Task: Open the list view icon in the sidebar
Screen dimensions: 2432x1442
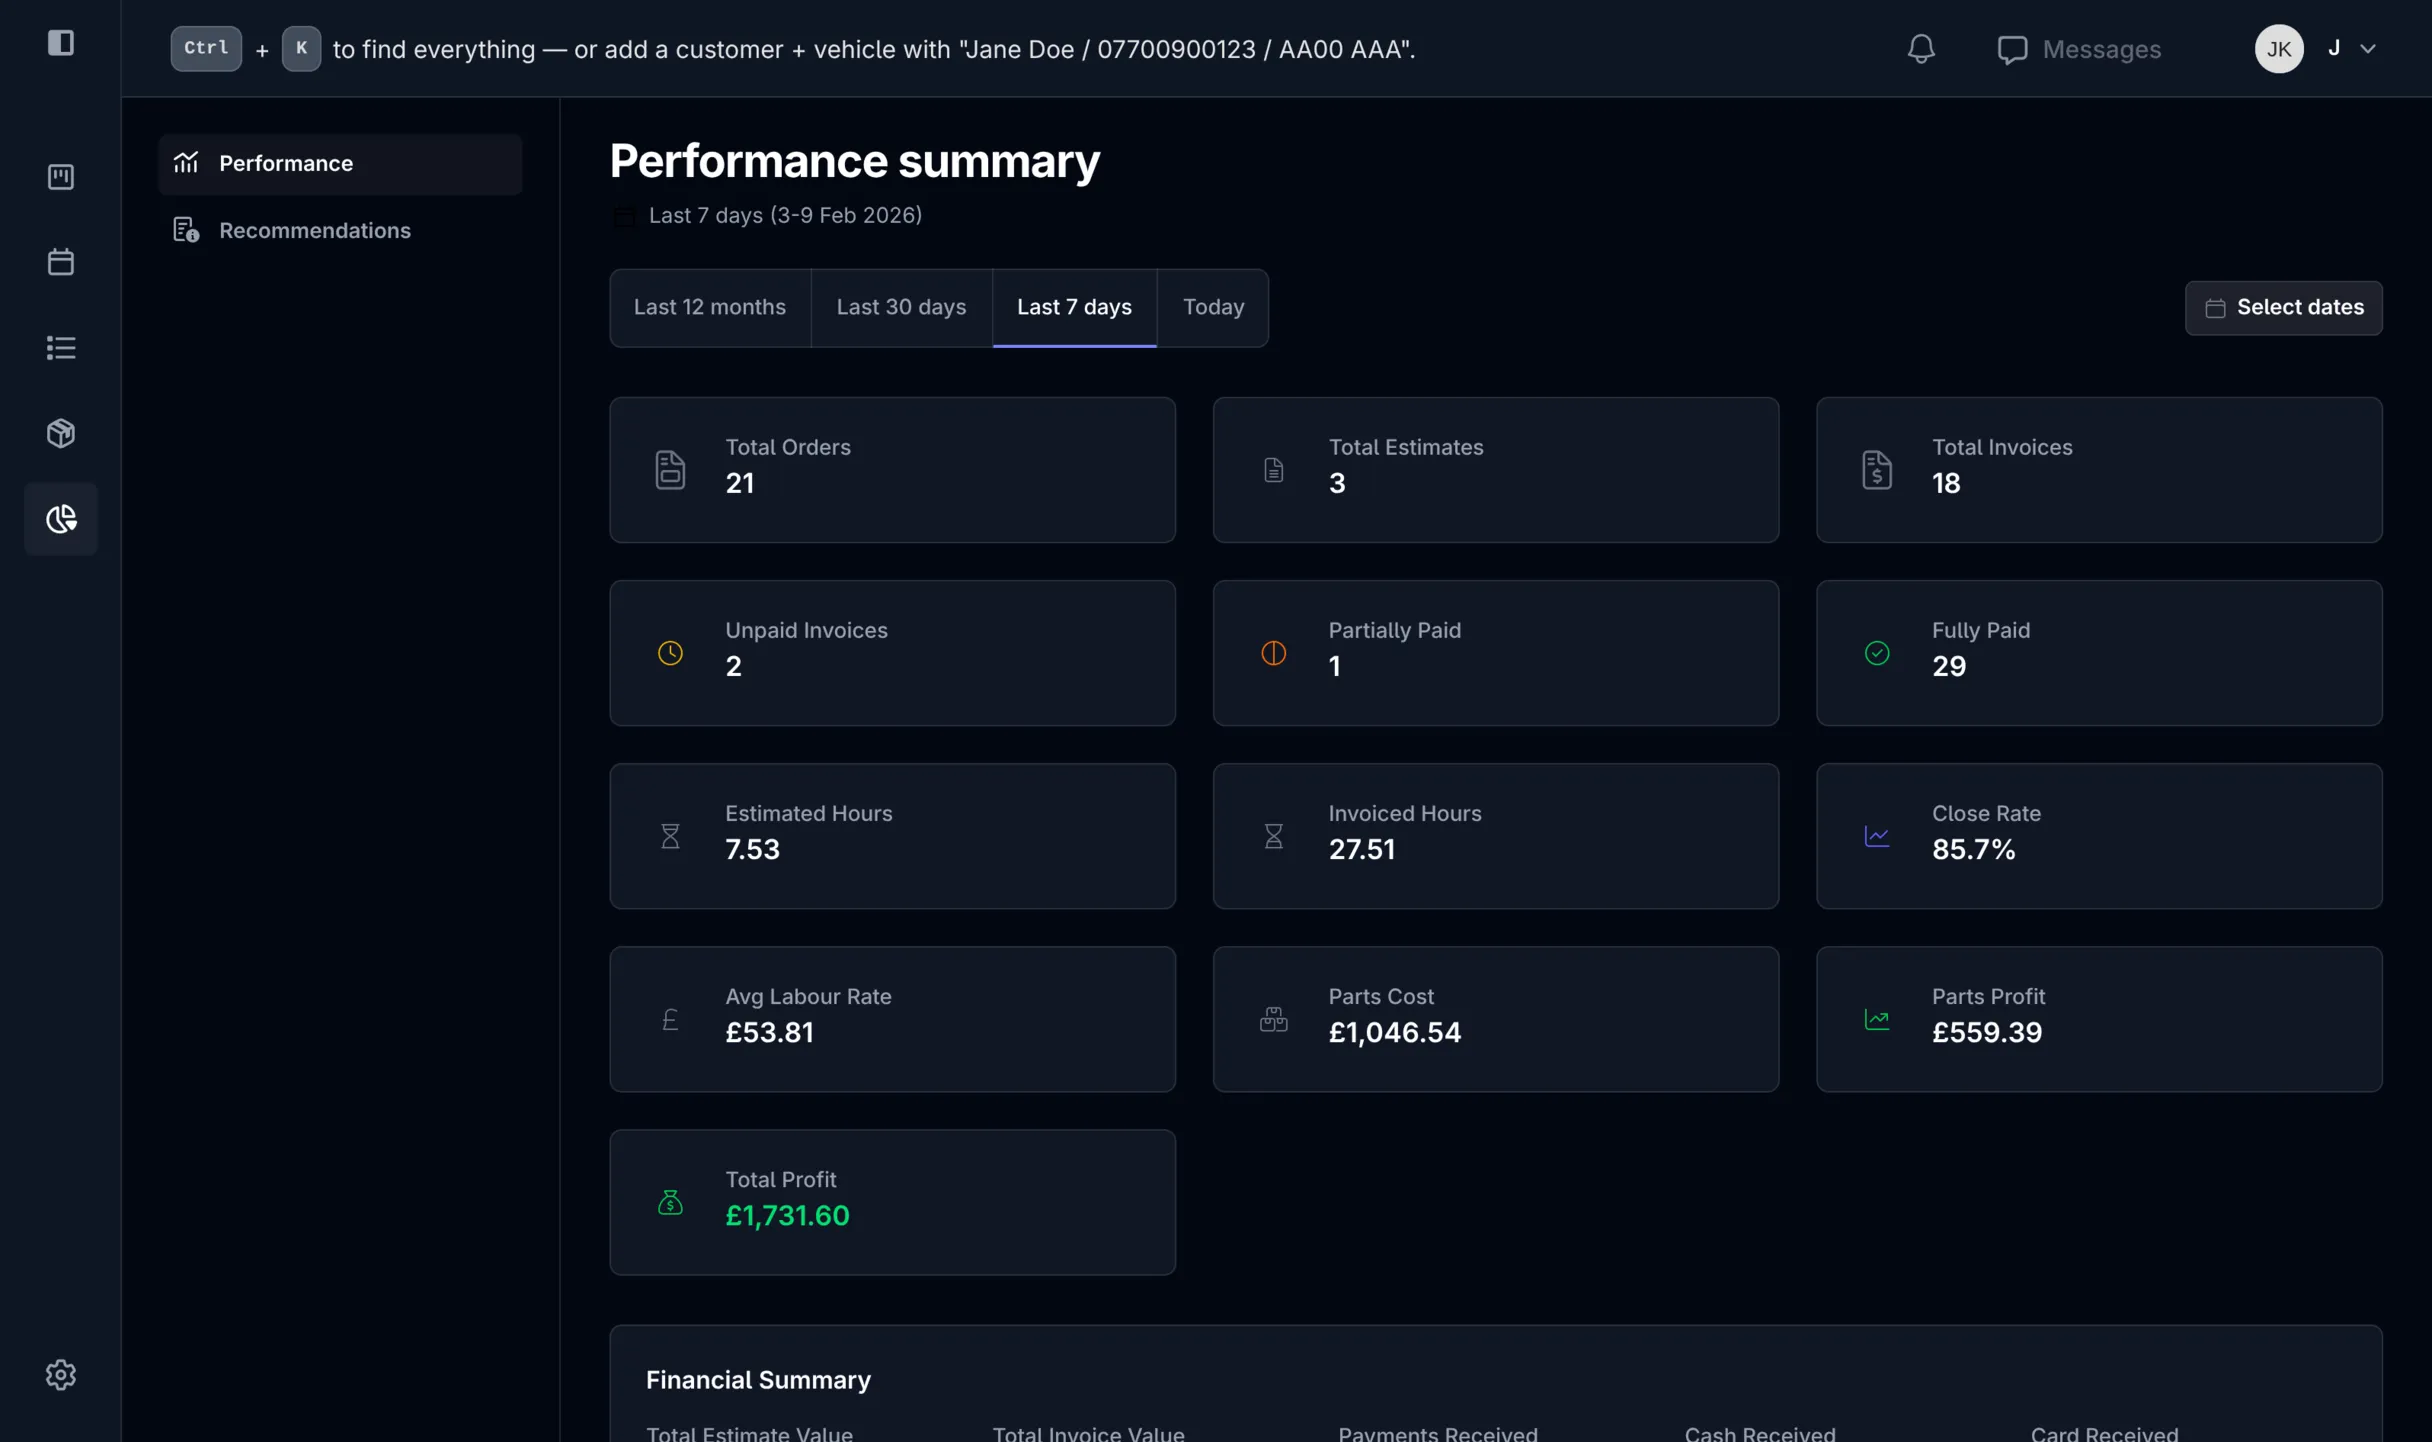Action: pos(60,347)
